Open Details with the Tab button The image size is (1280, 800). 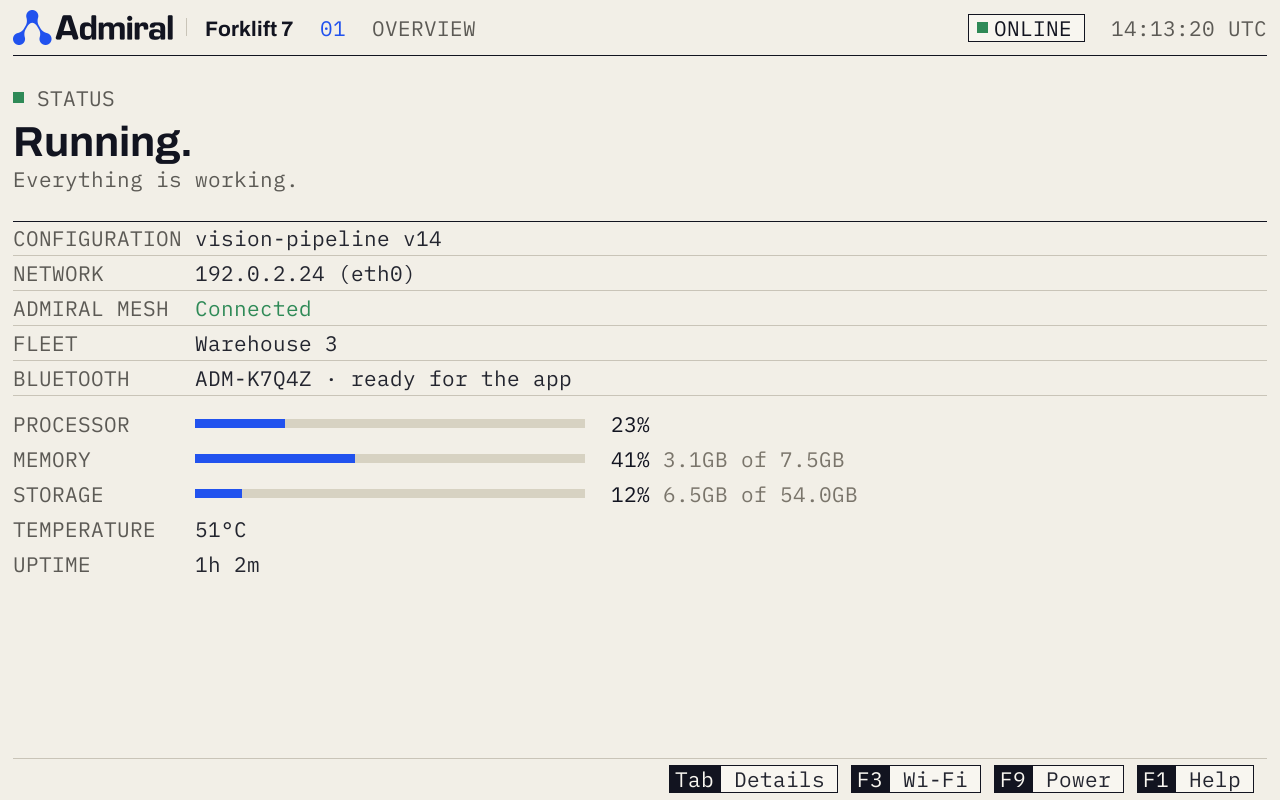[x=753, y=779]
